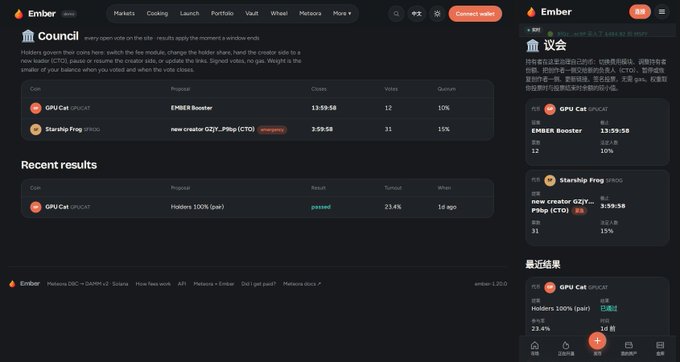680x362 pixels.
Task: Click the Quorum column header
Action: tap(446, 89)
